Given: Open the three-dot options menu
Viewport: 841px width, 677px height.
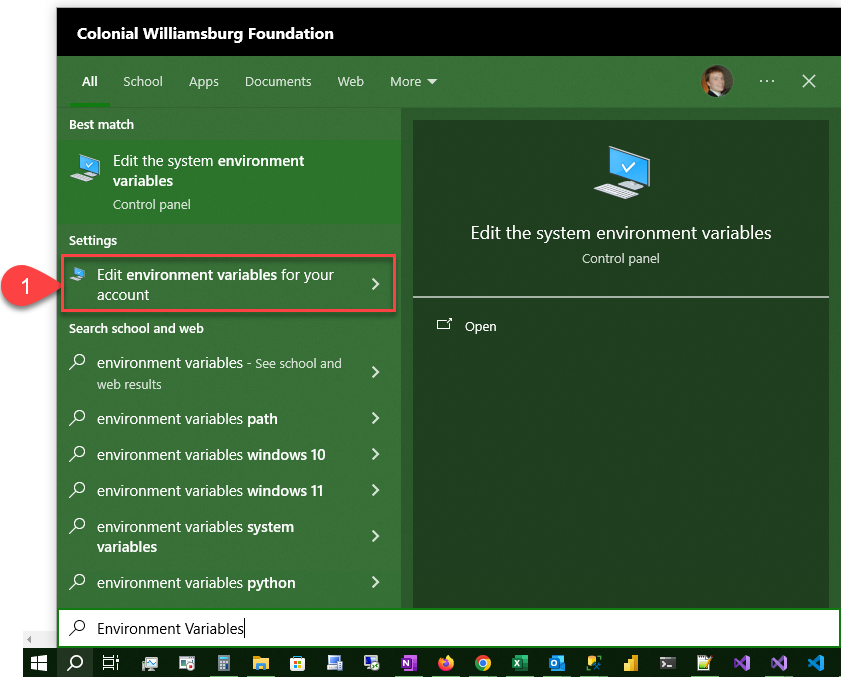Looking at the screenshot, I should (767, 81).
